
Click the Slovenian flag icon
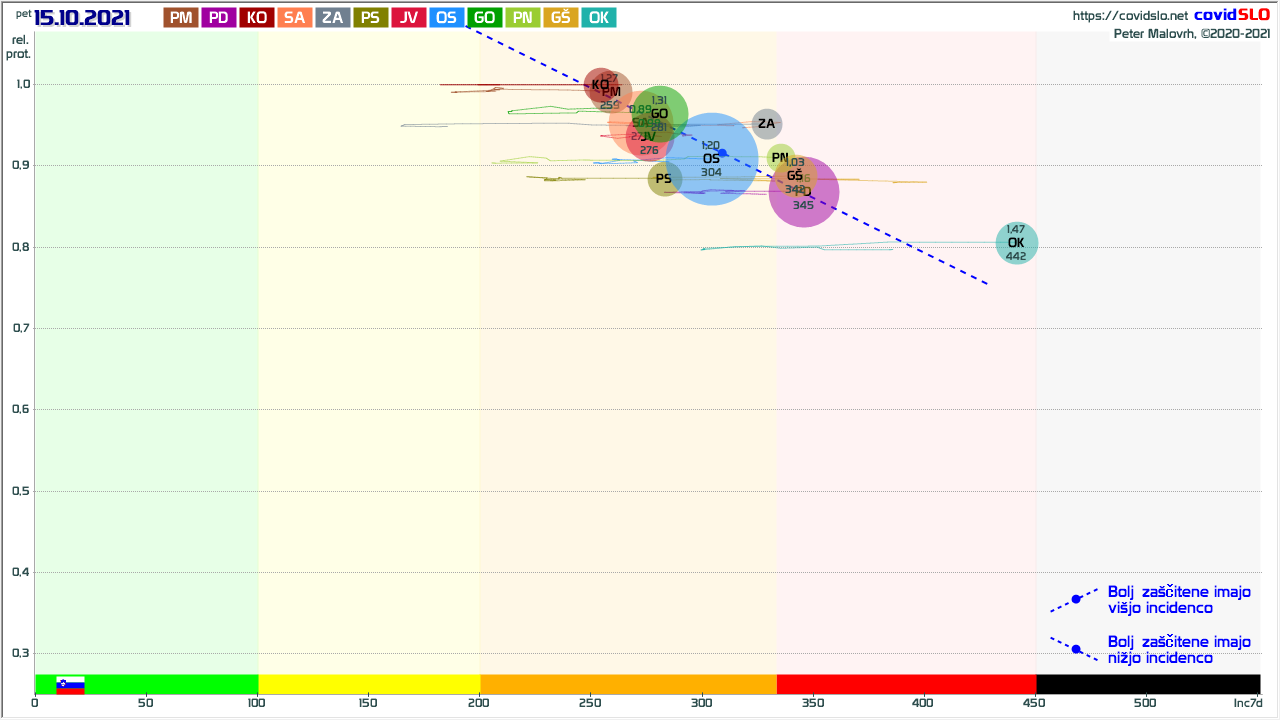coord(70,685)
